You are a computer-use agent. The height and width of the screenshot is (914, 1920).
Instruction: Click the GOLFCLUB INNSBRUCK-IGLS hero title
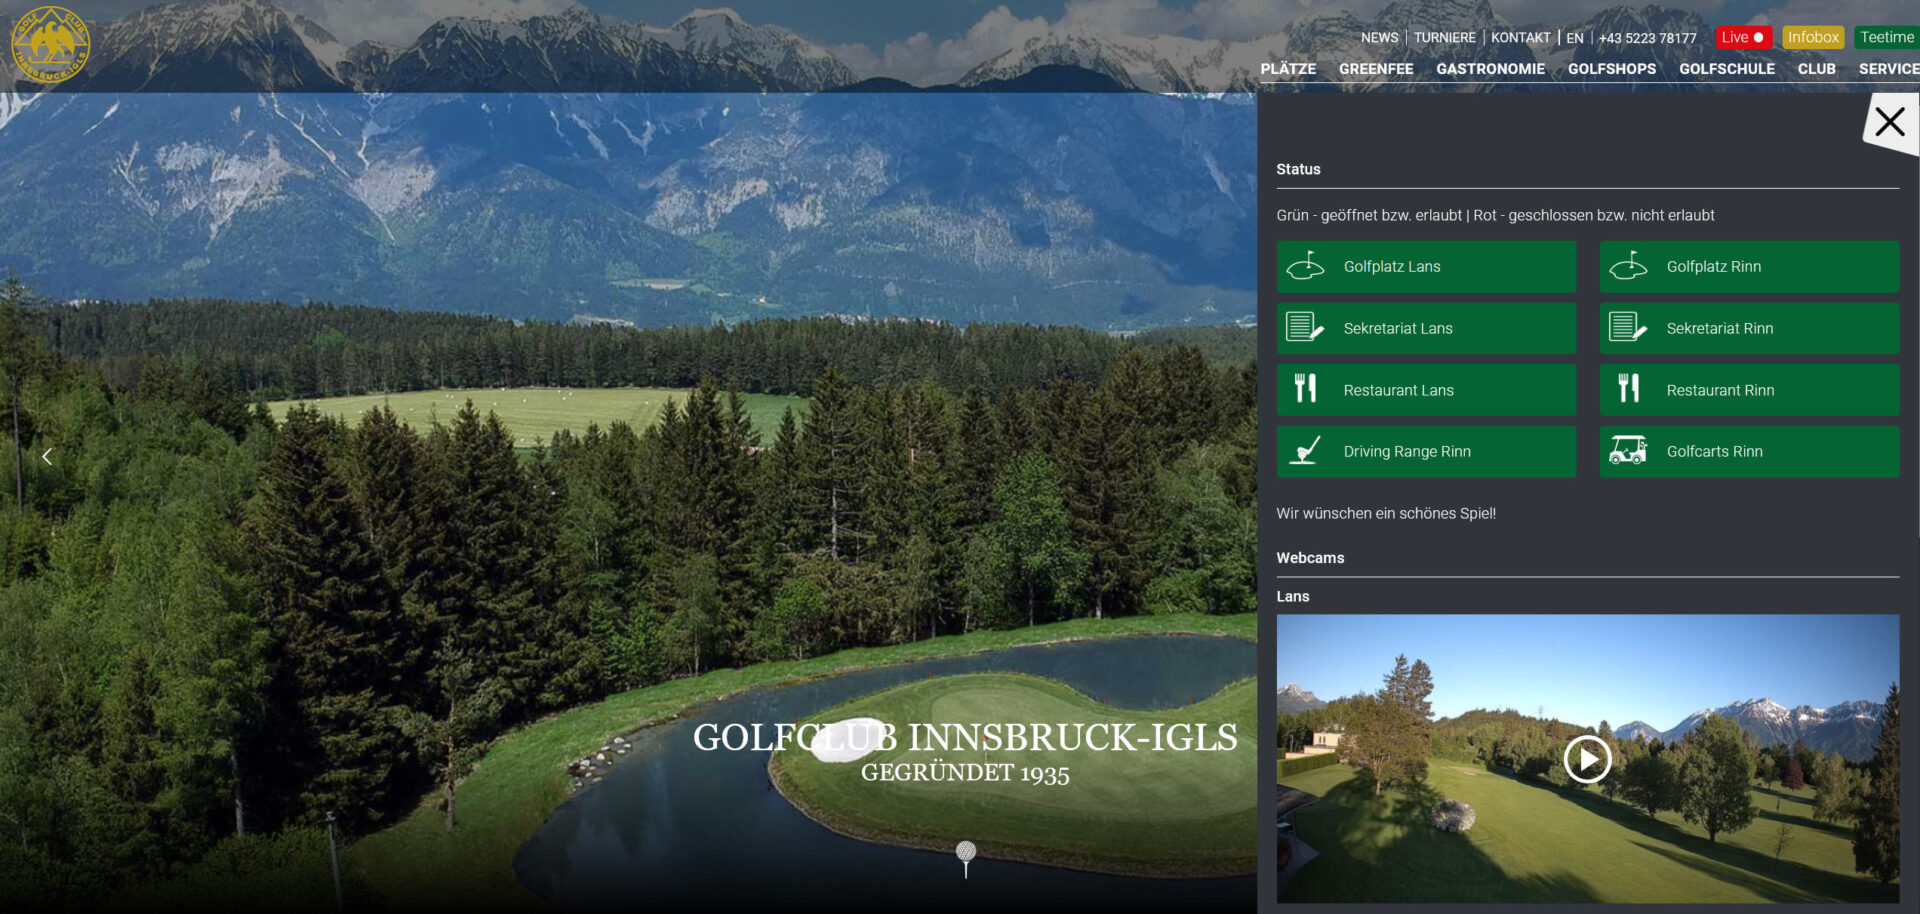(x=965, y=737)
